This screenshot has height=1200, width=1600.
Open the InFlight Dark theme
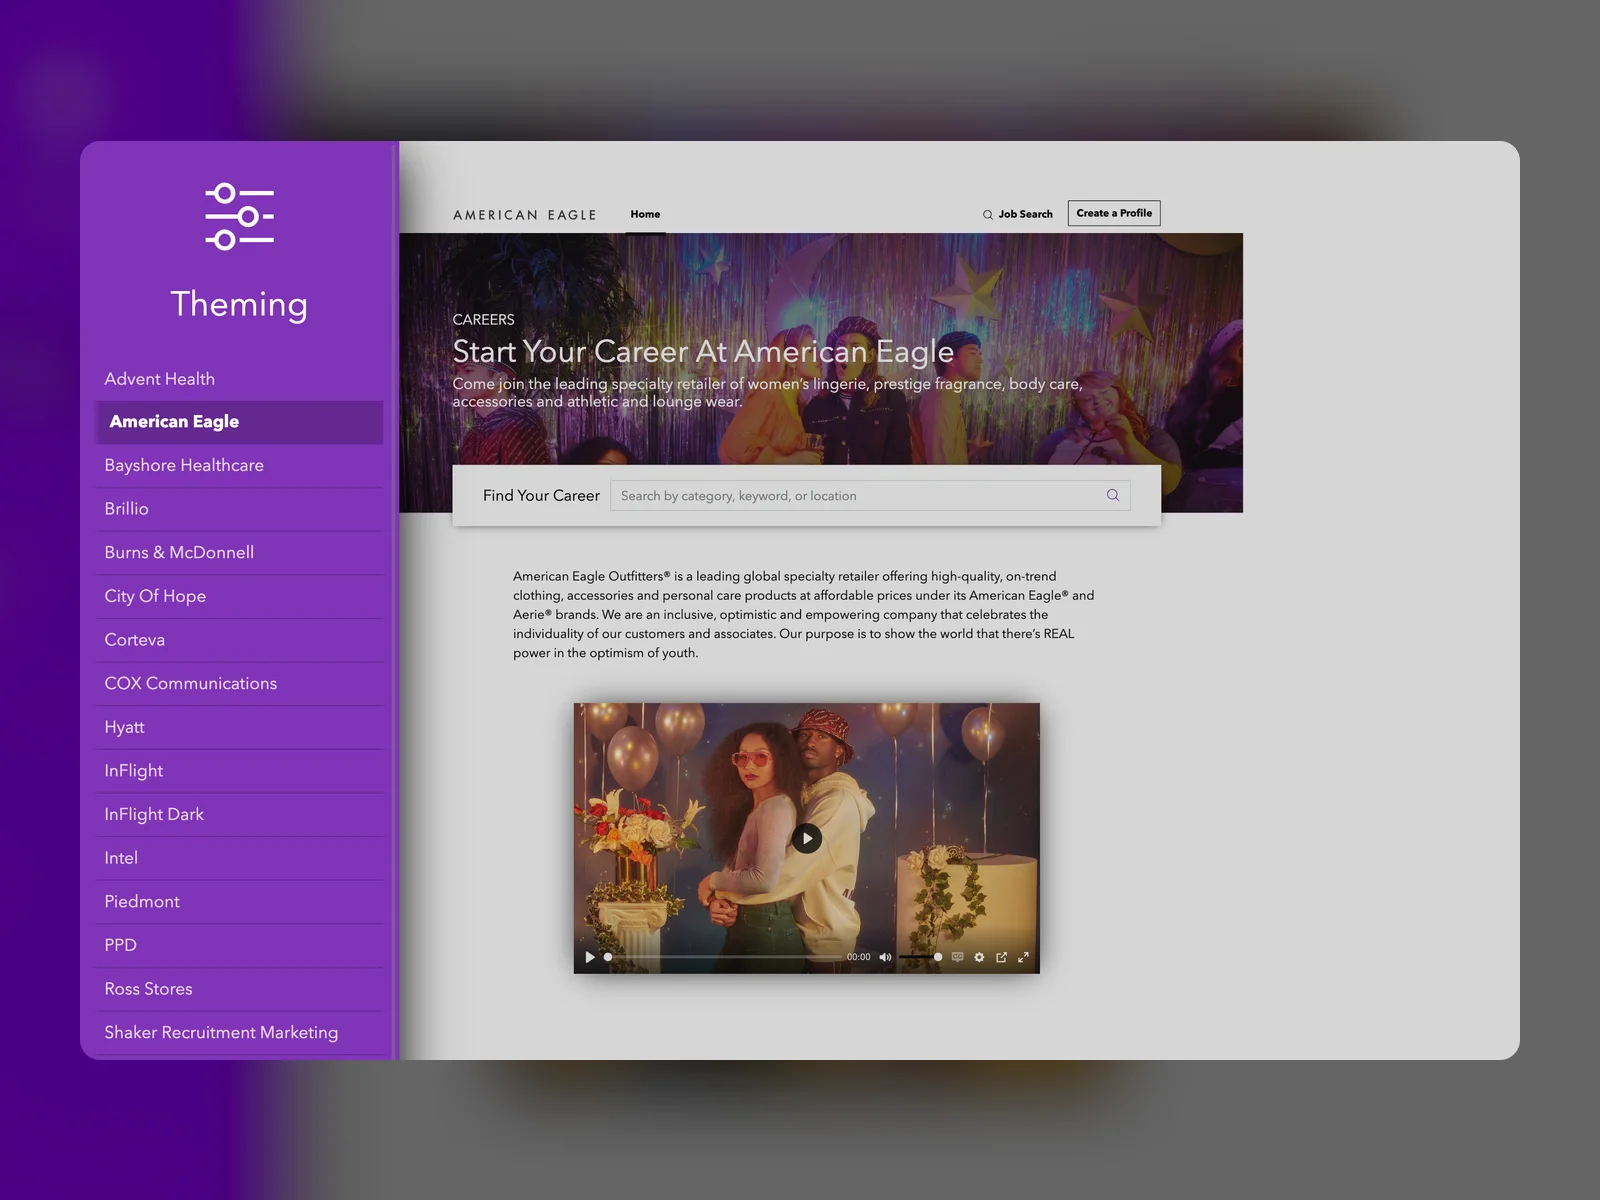(239, 814)
